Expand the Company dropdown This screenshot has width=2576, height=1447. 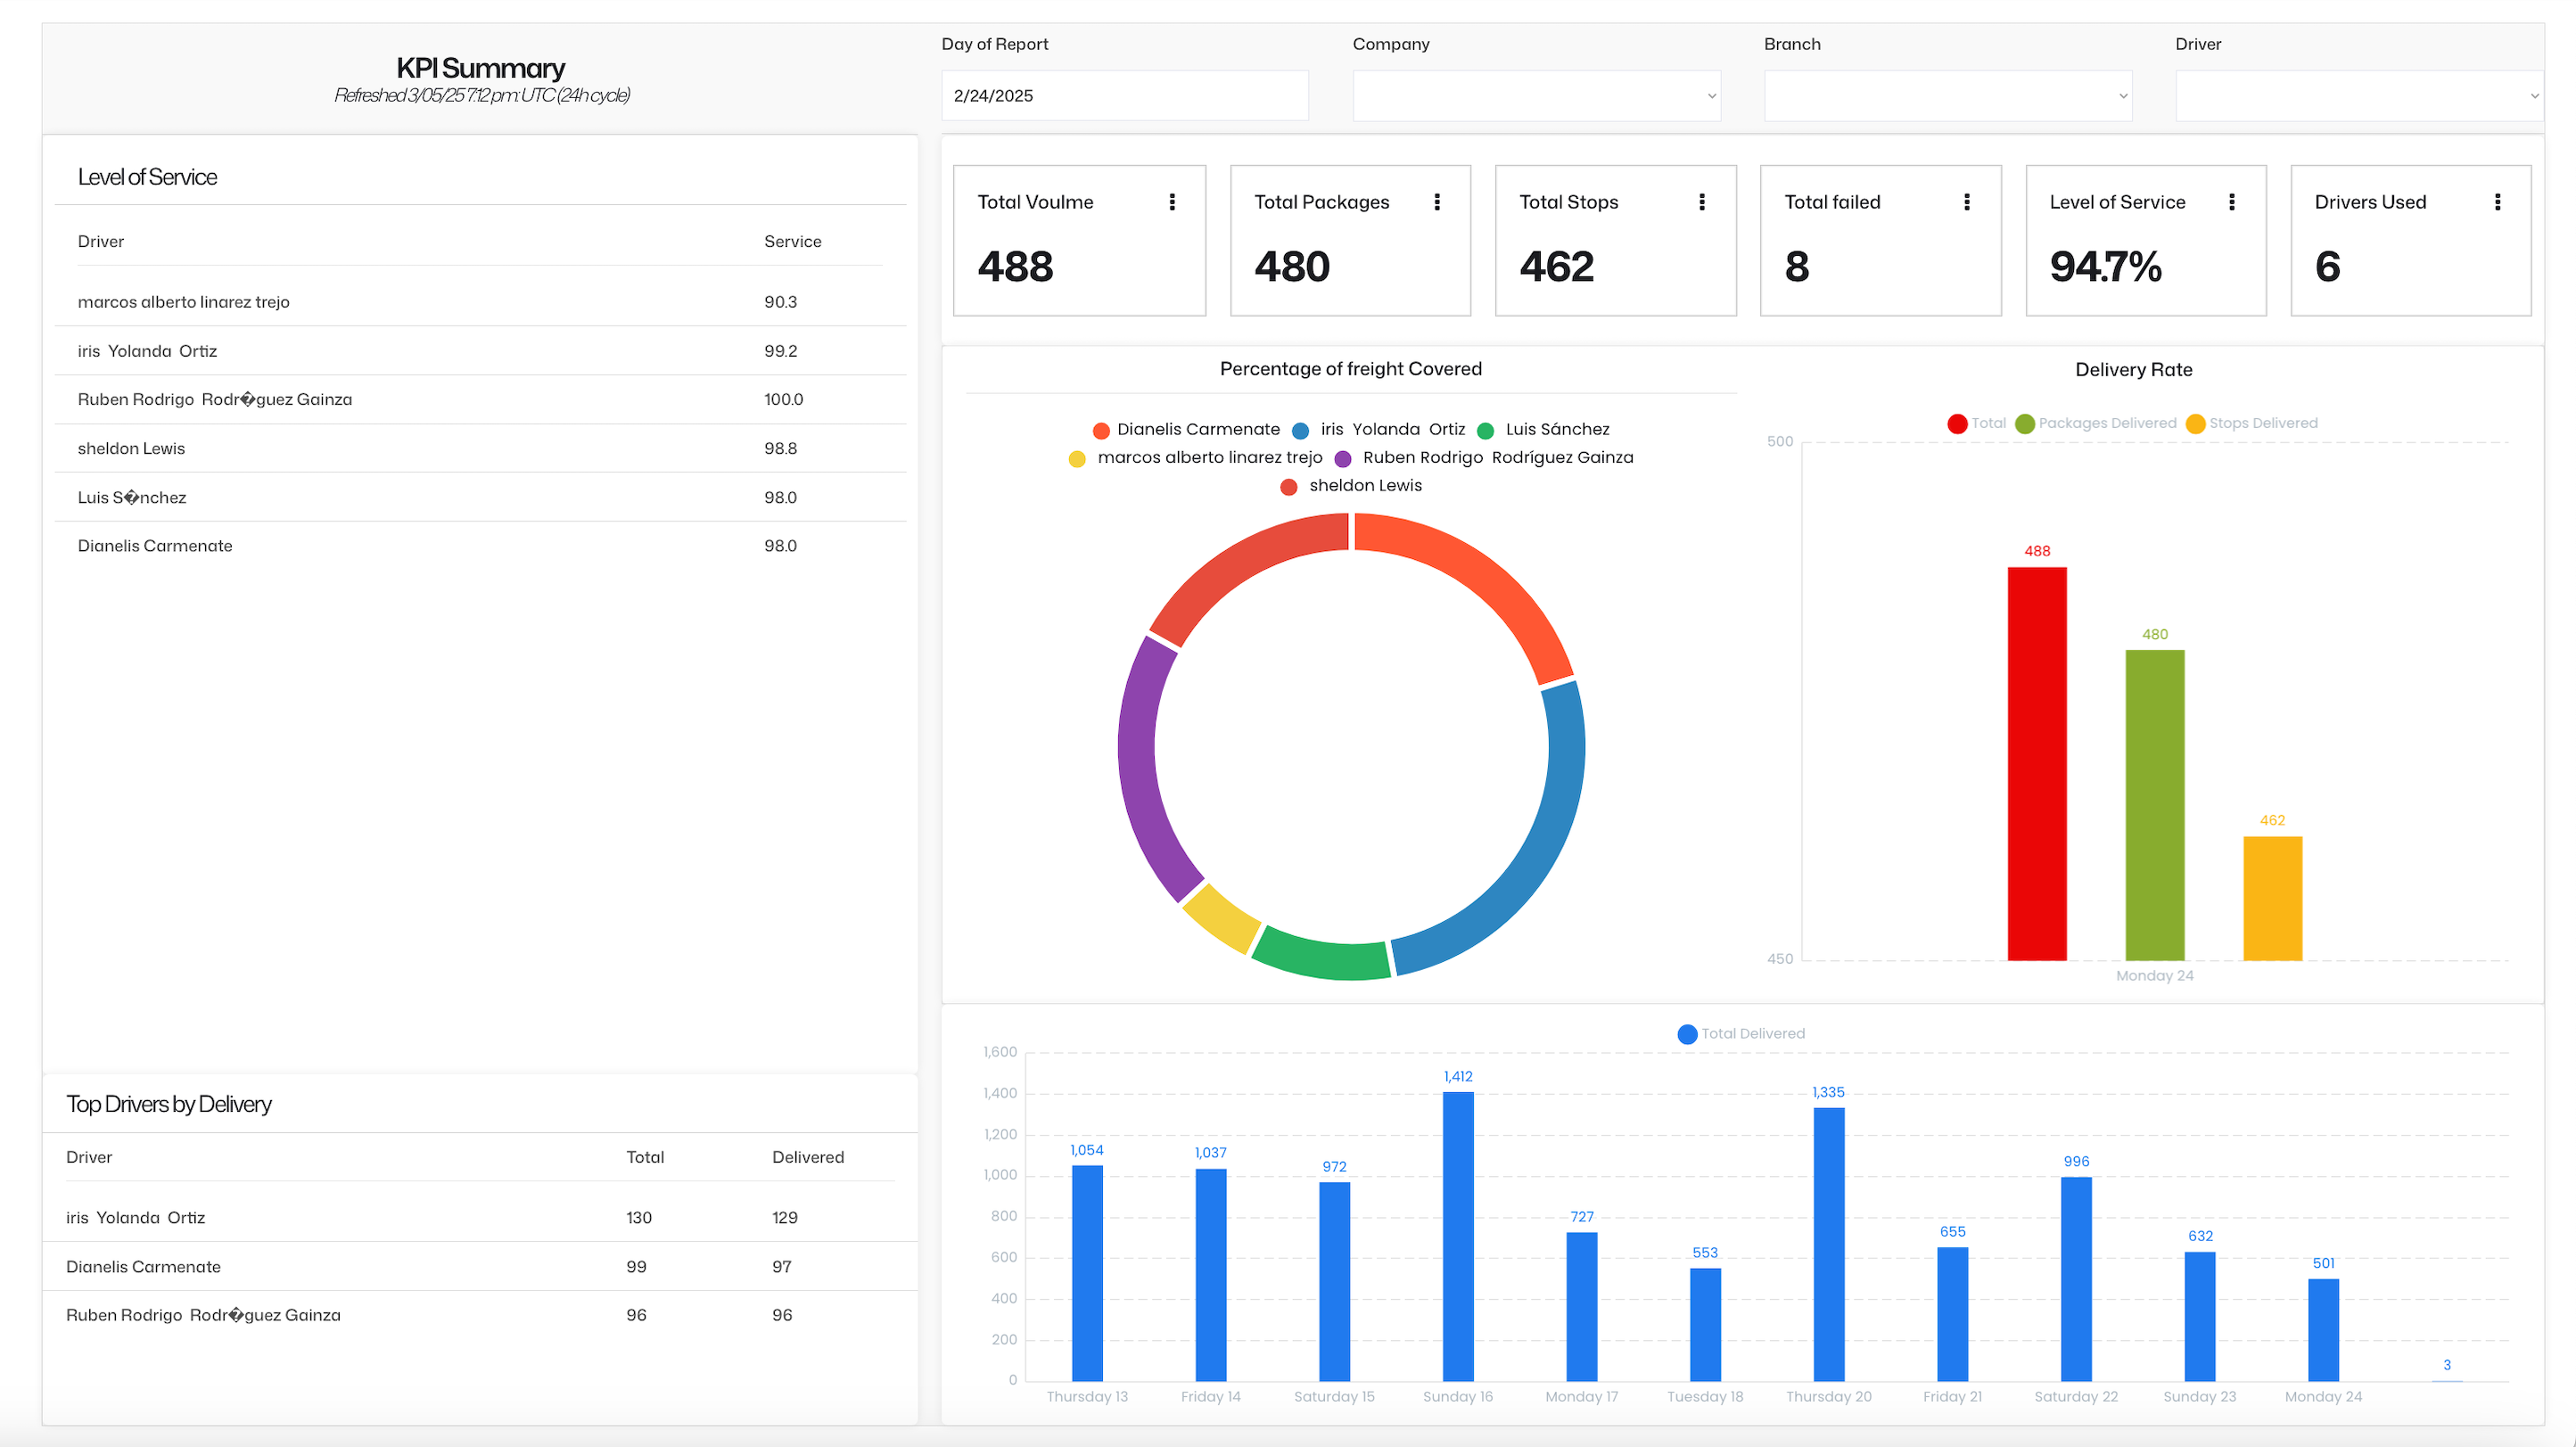[1536, 96]
